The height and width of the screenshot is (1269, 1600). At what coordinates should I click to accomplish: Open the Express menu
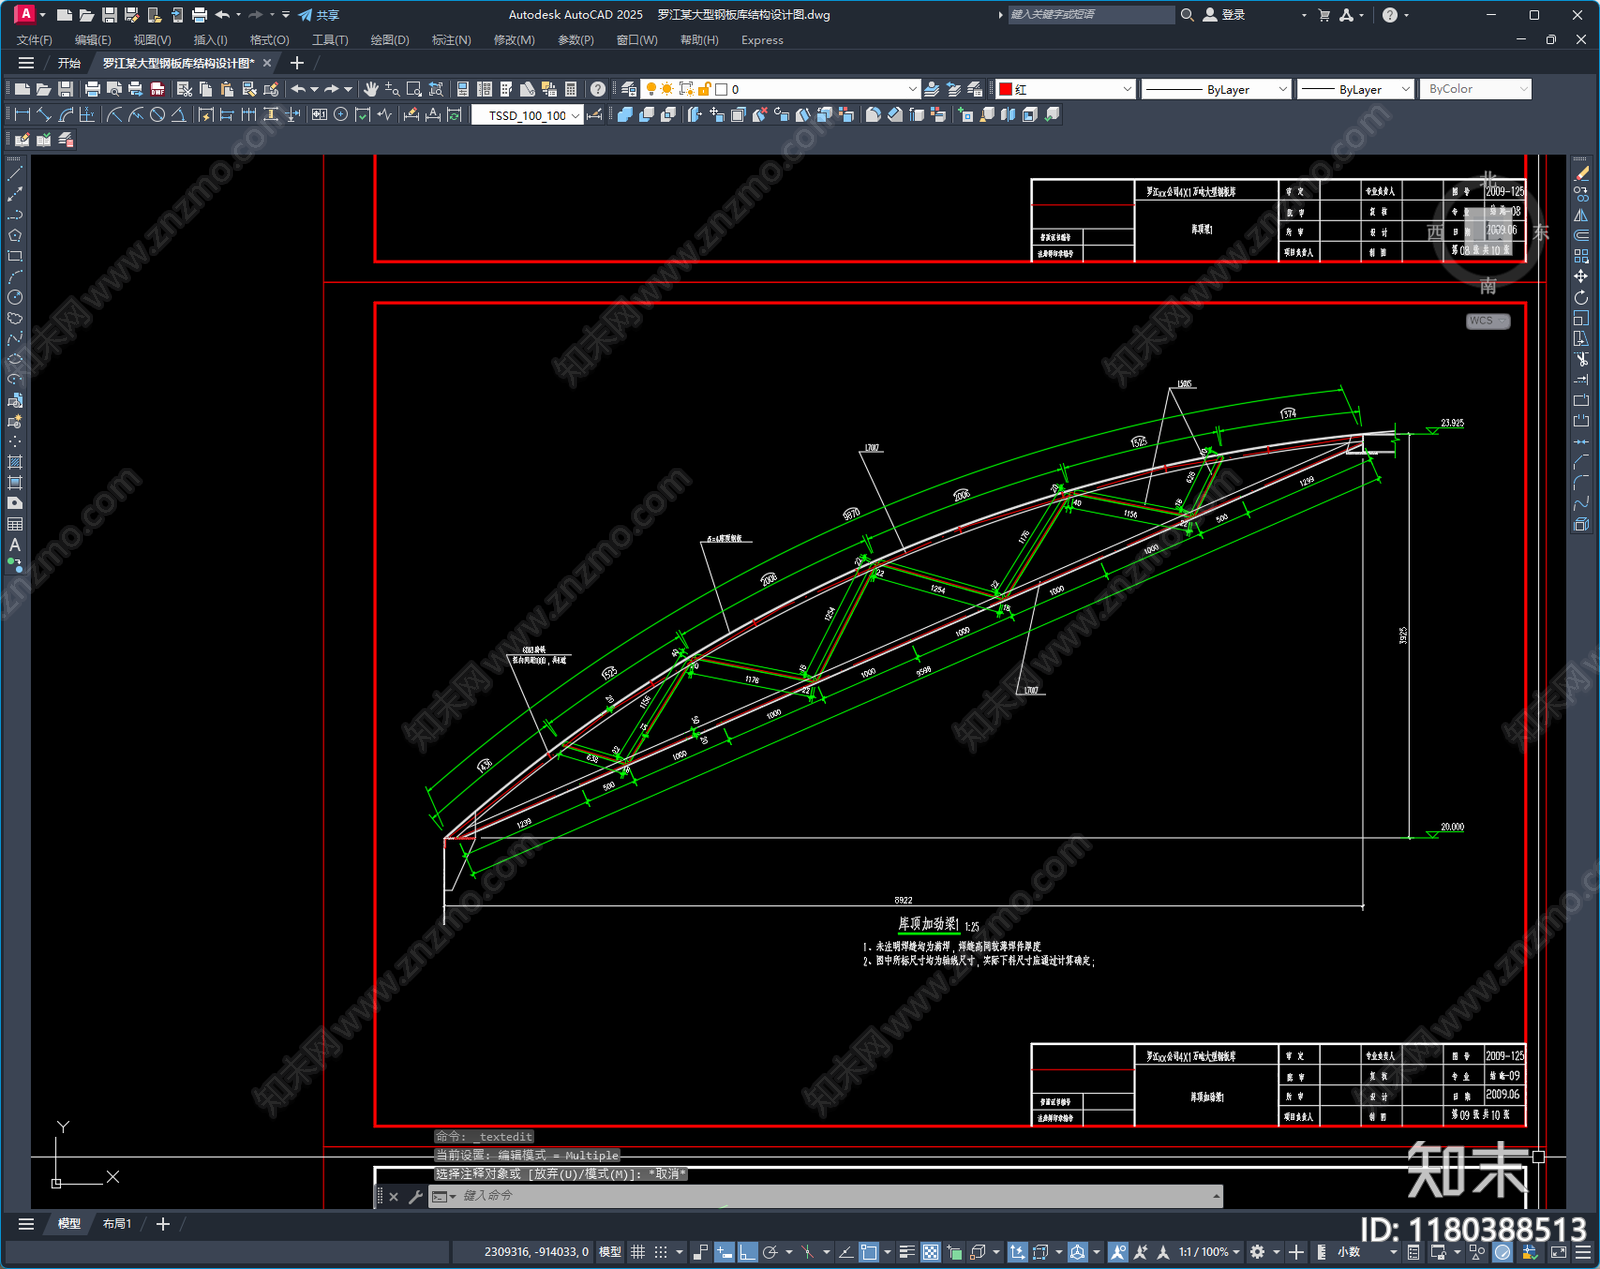point(762,40)
